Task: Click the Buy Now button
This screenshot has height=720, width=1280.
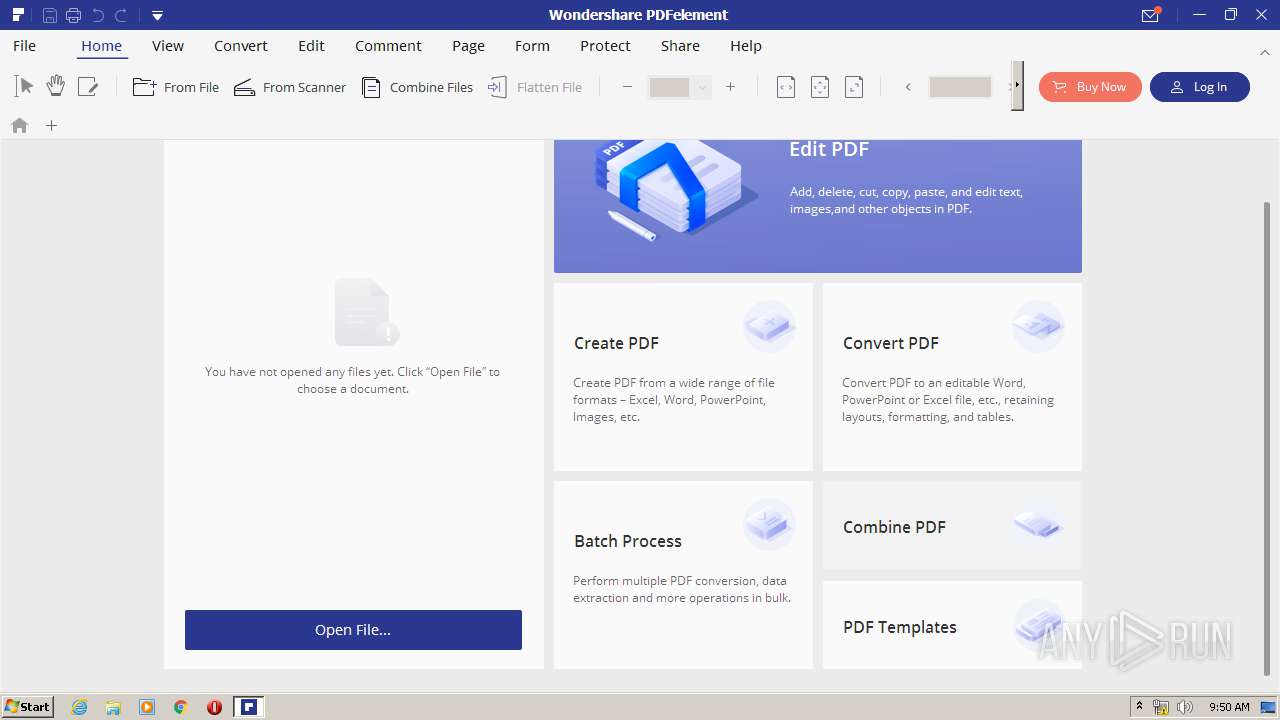Action: pos(1090,87)
